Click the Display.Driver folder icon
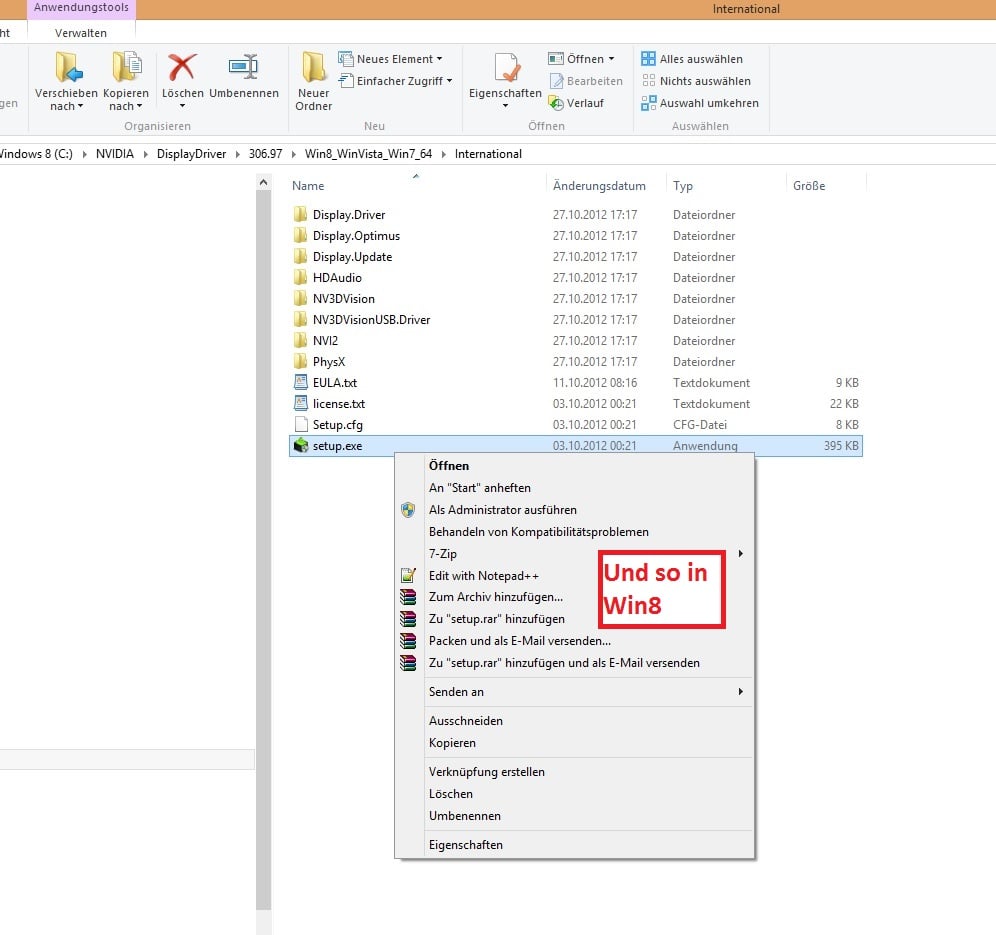Viewport: 996px width, 935px height. [300, 214]
